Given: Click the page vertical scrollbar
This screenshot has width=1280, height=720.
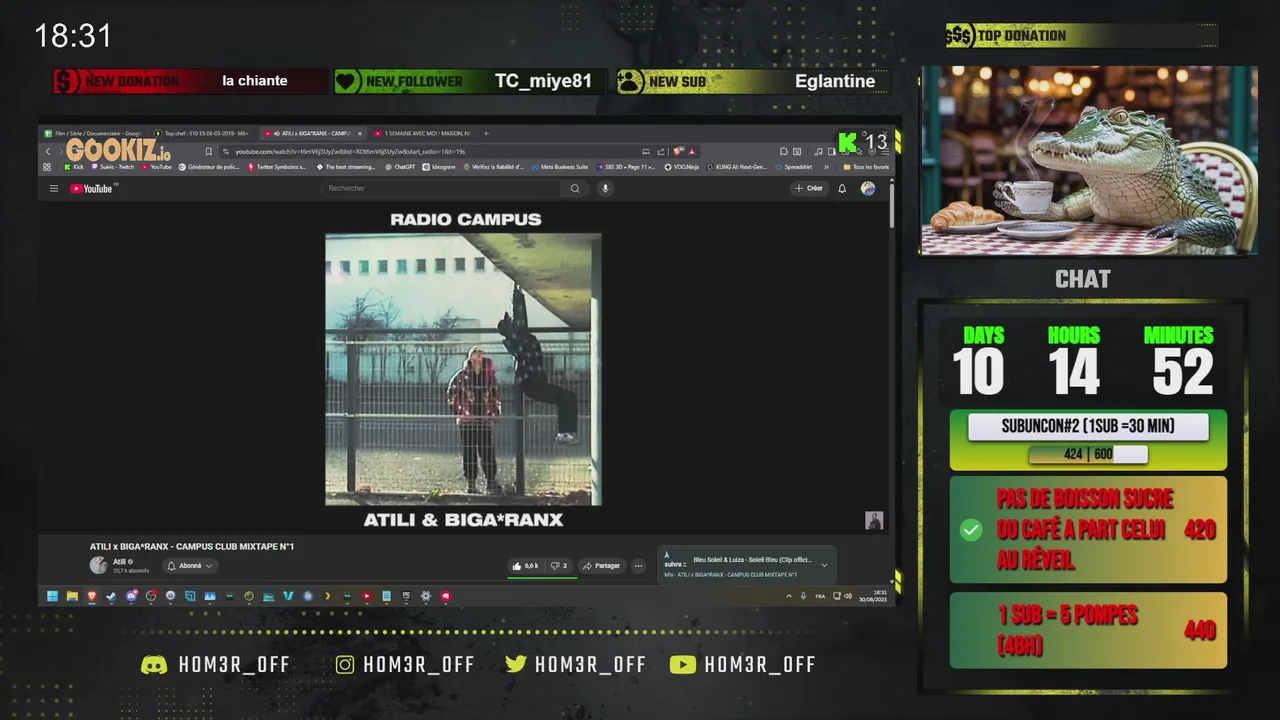Looking at the screenshot, I should [x=891, y=205].
